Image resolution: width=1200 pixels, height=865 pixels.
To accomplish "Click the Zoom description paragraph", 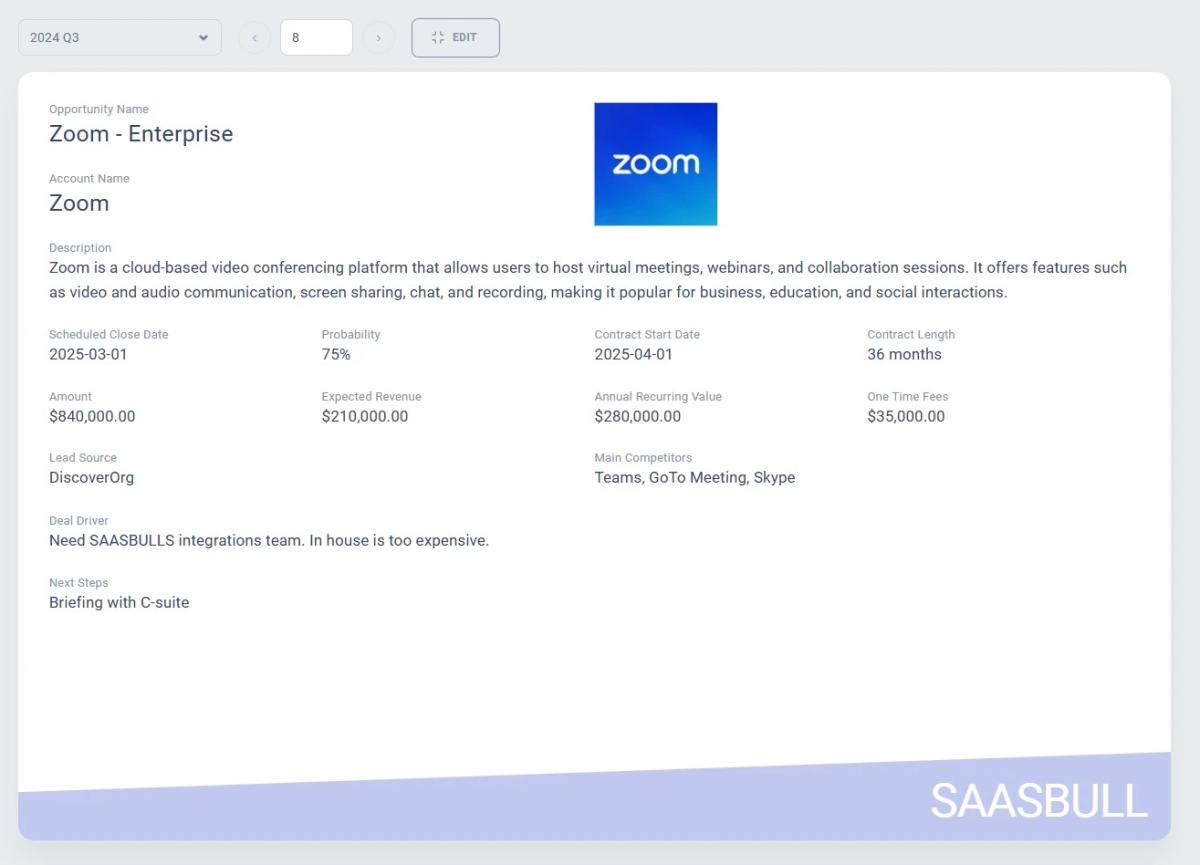I will (x=588, y=280).
